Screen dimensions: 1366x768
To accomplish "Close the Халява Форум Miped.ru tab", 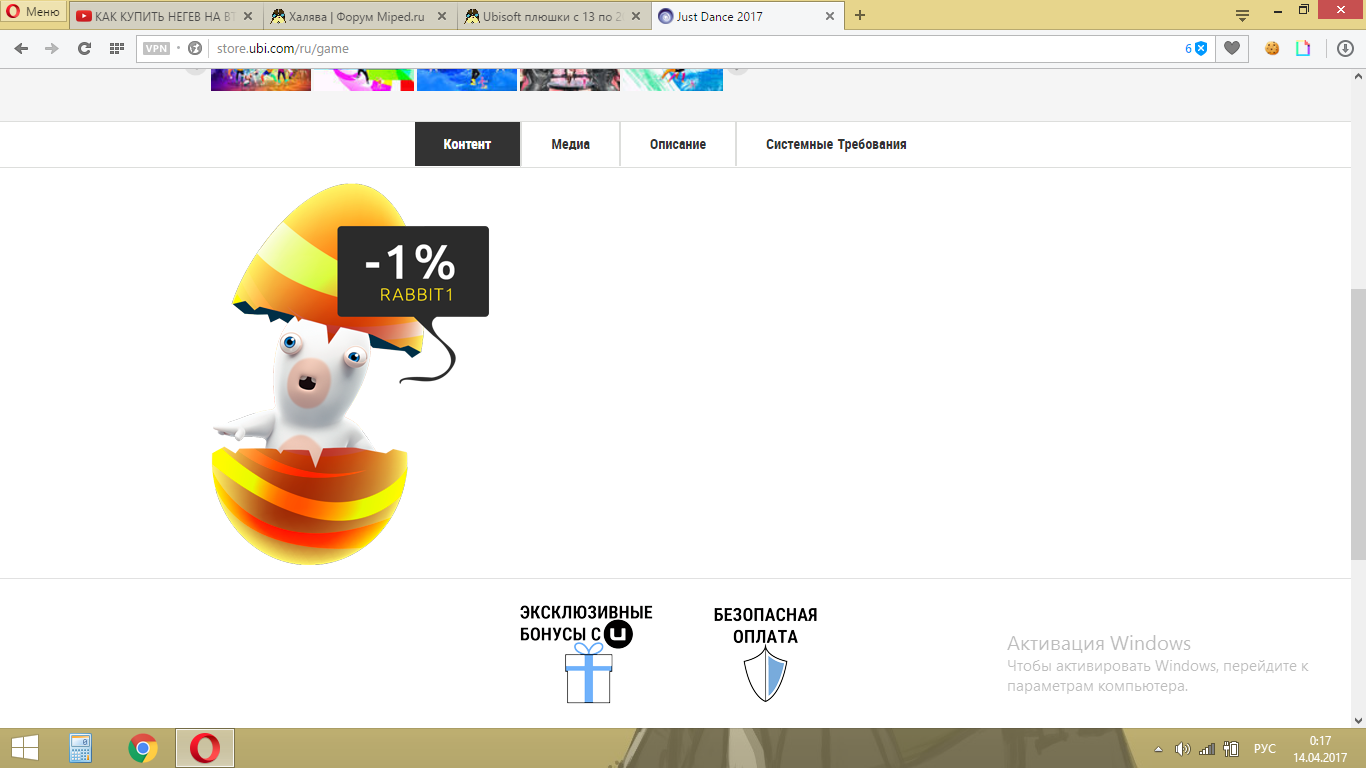I will (442, 16).
